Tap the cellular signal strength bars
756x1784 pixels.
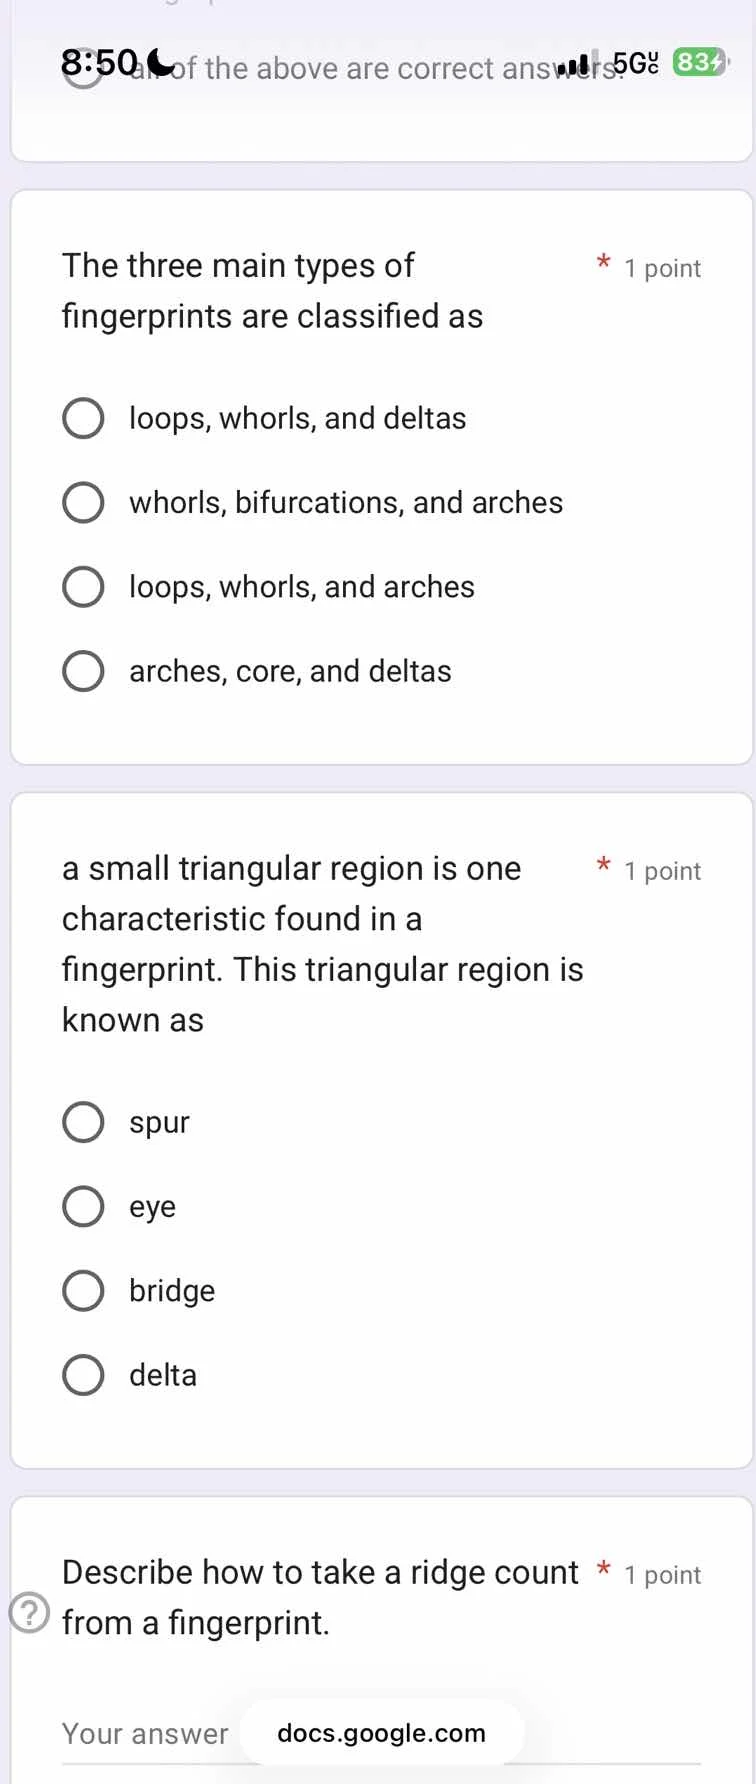tap(578, 62)
